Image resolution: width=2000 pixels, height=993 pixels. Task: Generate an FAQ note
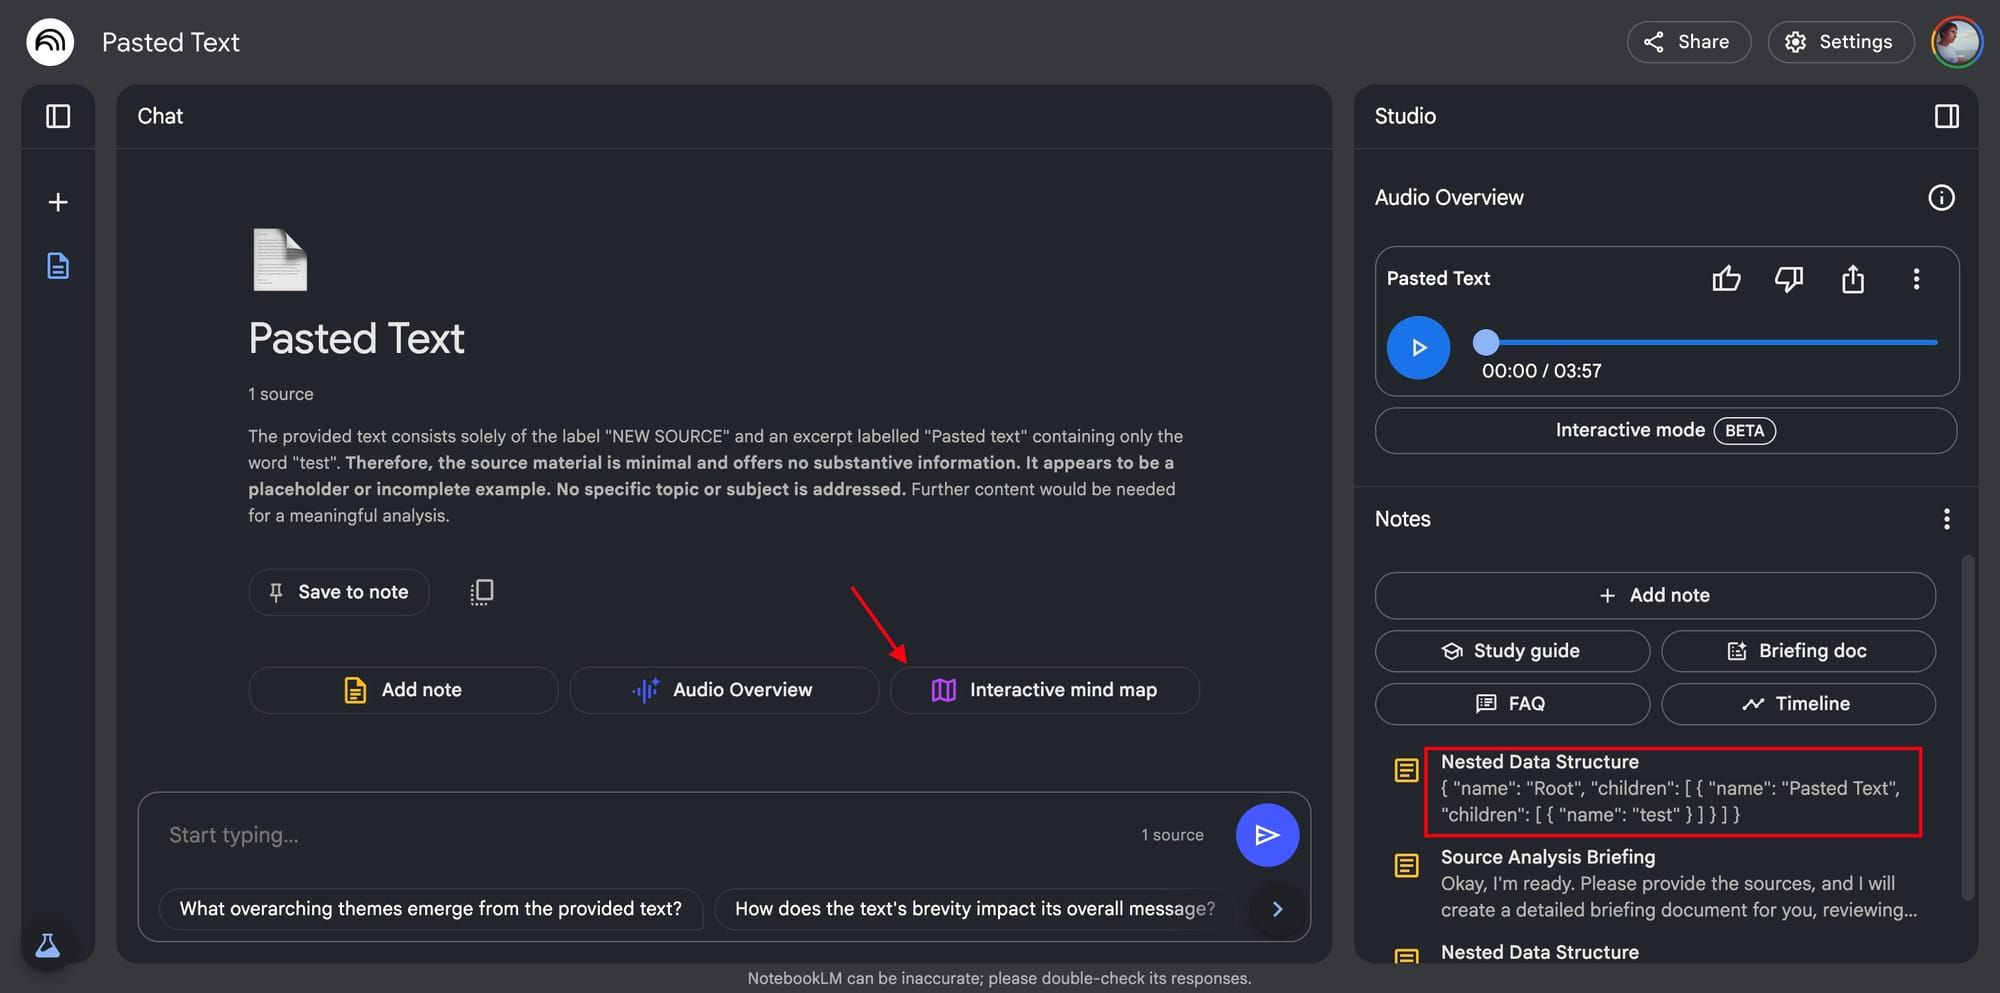(x=1512, y=704)
